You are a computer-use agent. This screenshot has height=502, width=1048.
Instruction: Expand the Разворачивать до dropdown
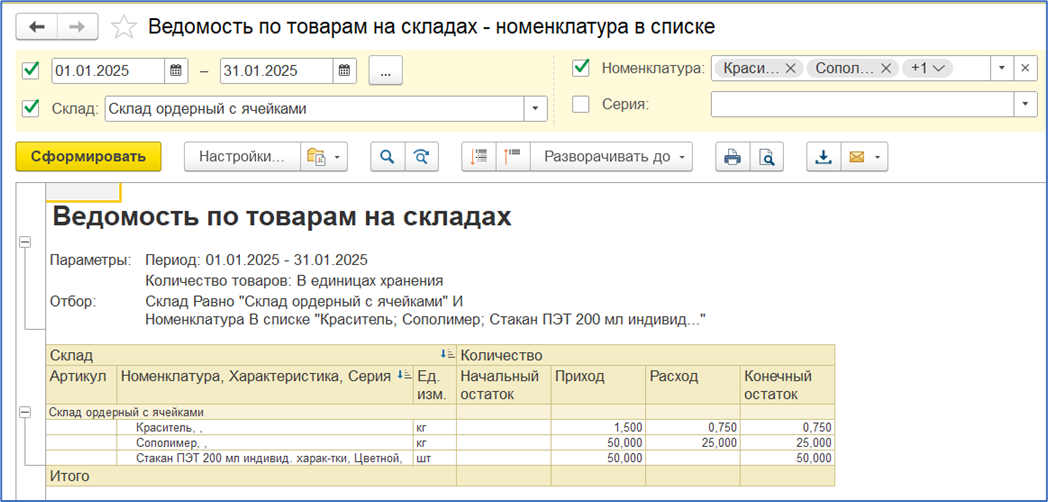point(612,157)
